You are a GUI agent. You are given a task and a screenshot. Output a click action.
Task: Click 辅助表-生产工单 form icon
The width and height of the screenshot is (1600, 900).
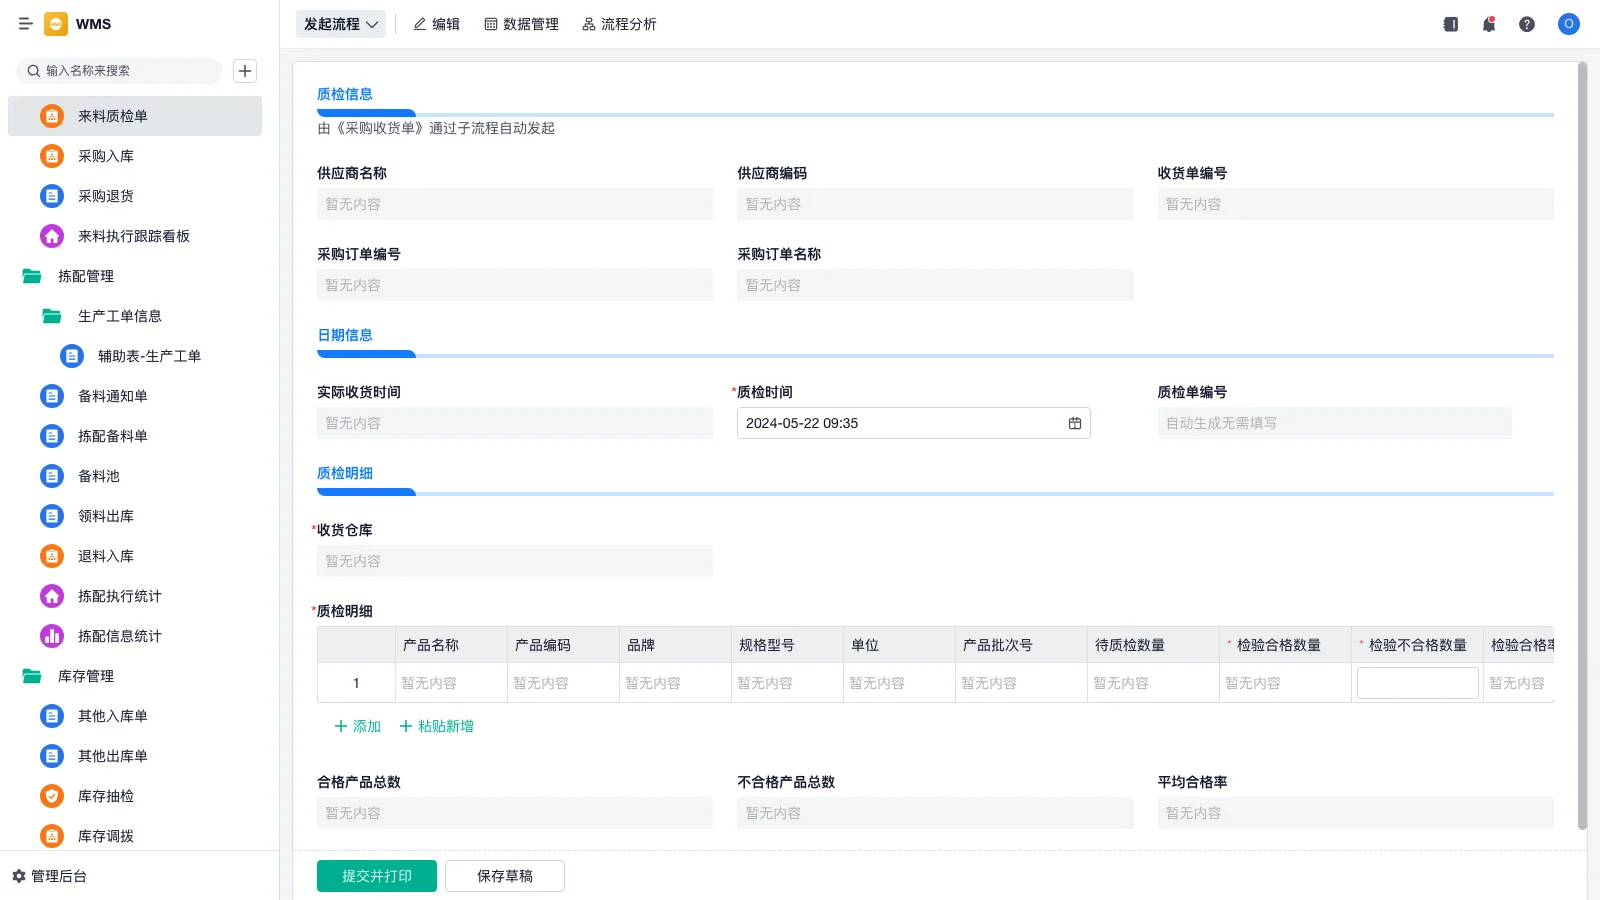[x=72, y=356]
